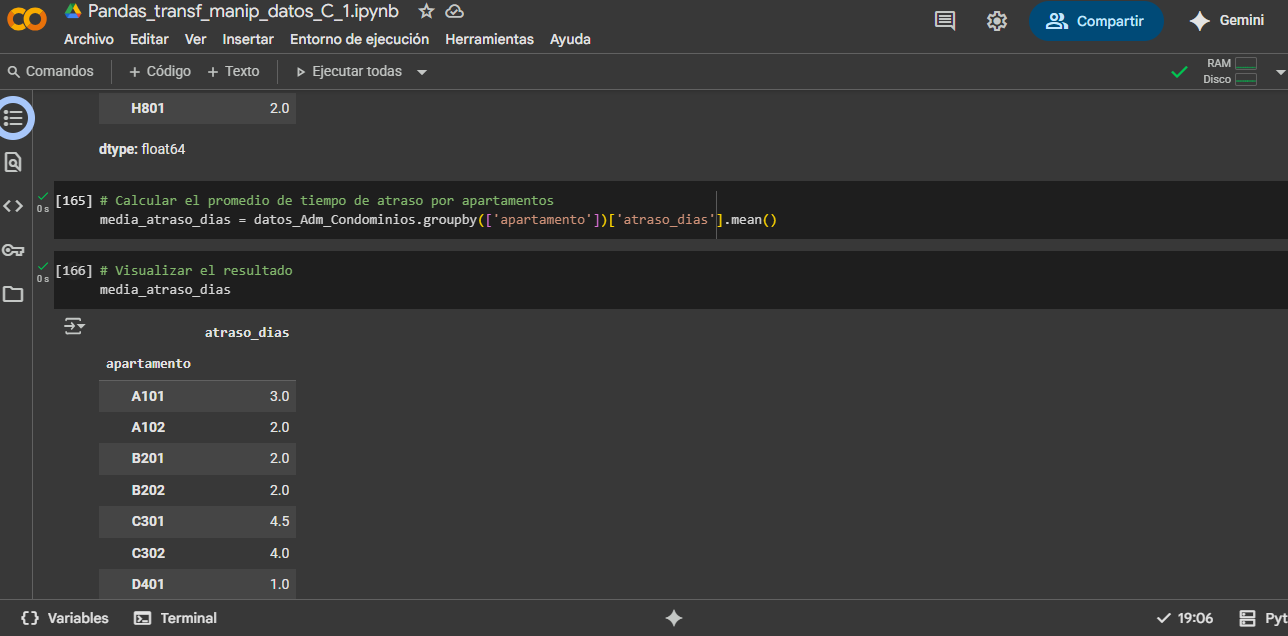Open the Archivo menu
This screenshot has height=636, width=1288.
pos(89,39)
